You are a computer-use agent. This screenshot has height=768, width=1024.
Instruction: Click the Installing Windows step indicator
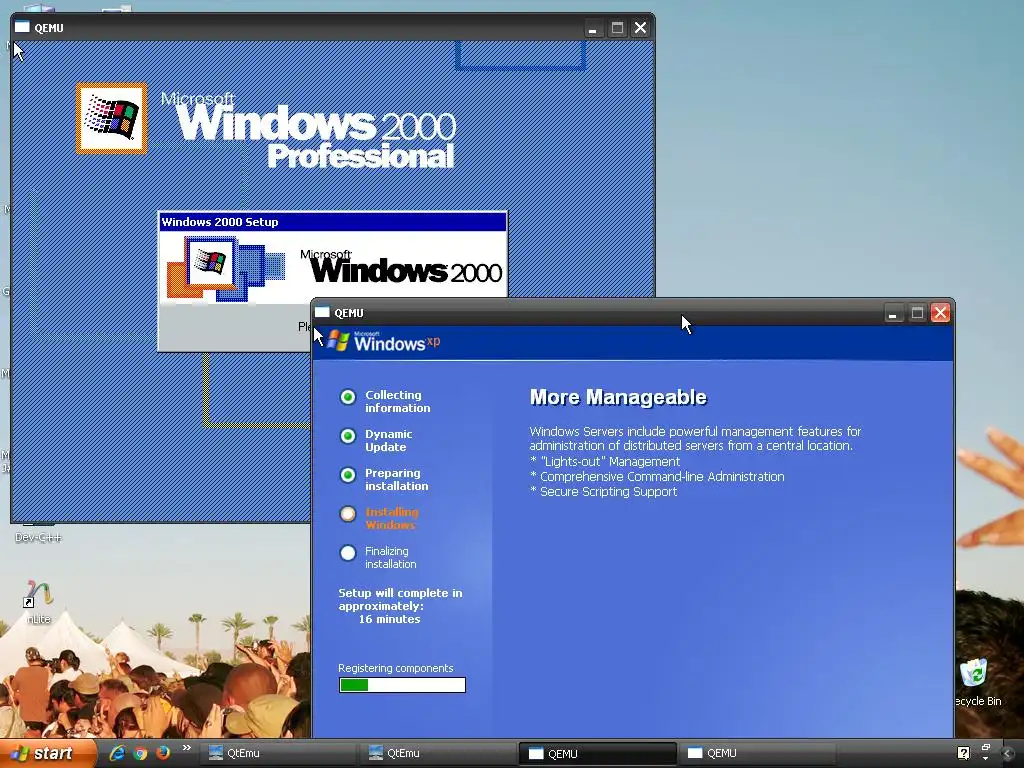tap(348, 514)
